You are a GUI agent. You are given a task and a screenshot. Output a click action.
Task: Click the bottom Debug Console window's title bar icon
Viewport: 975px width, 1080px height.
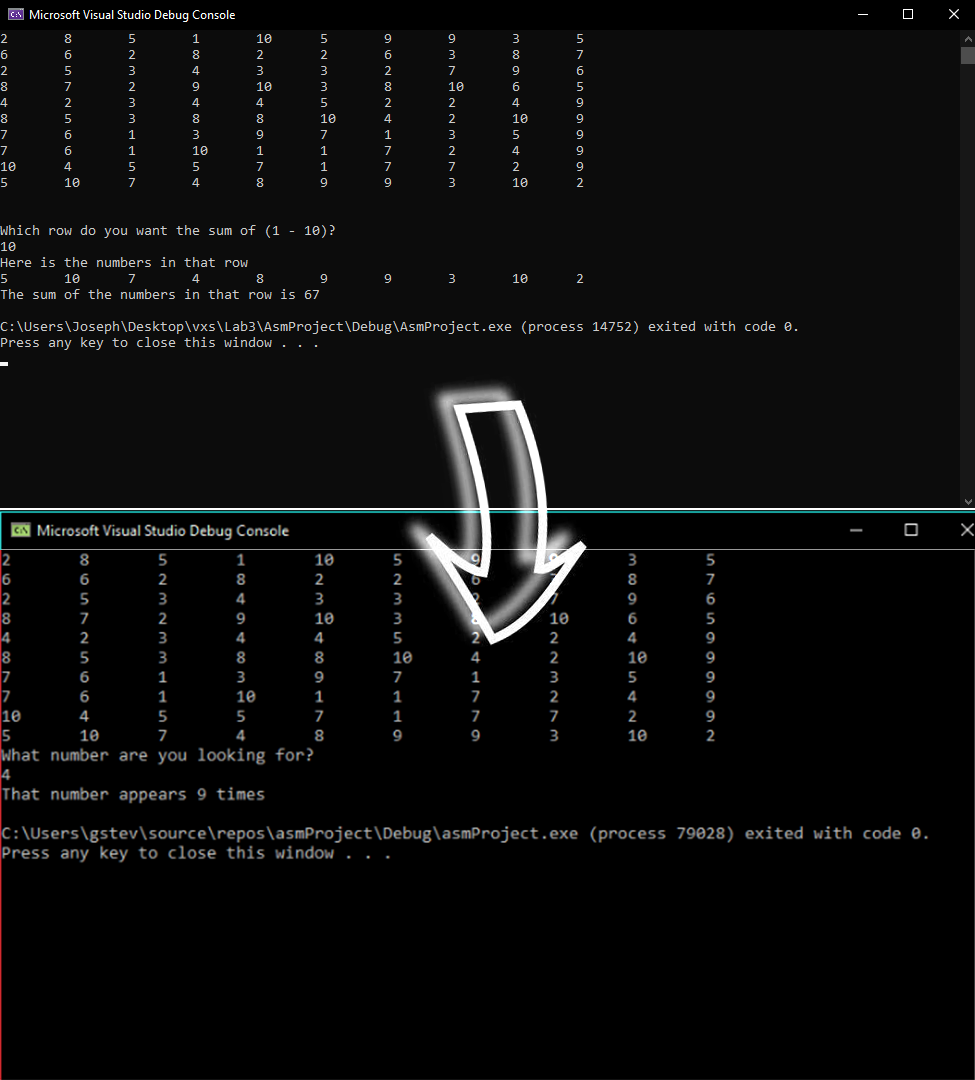tap(21, 530)
